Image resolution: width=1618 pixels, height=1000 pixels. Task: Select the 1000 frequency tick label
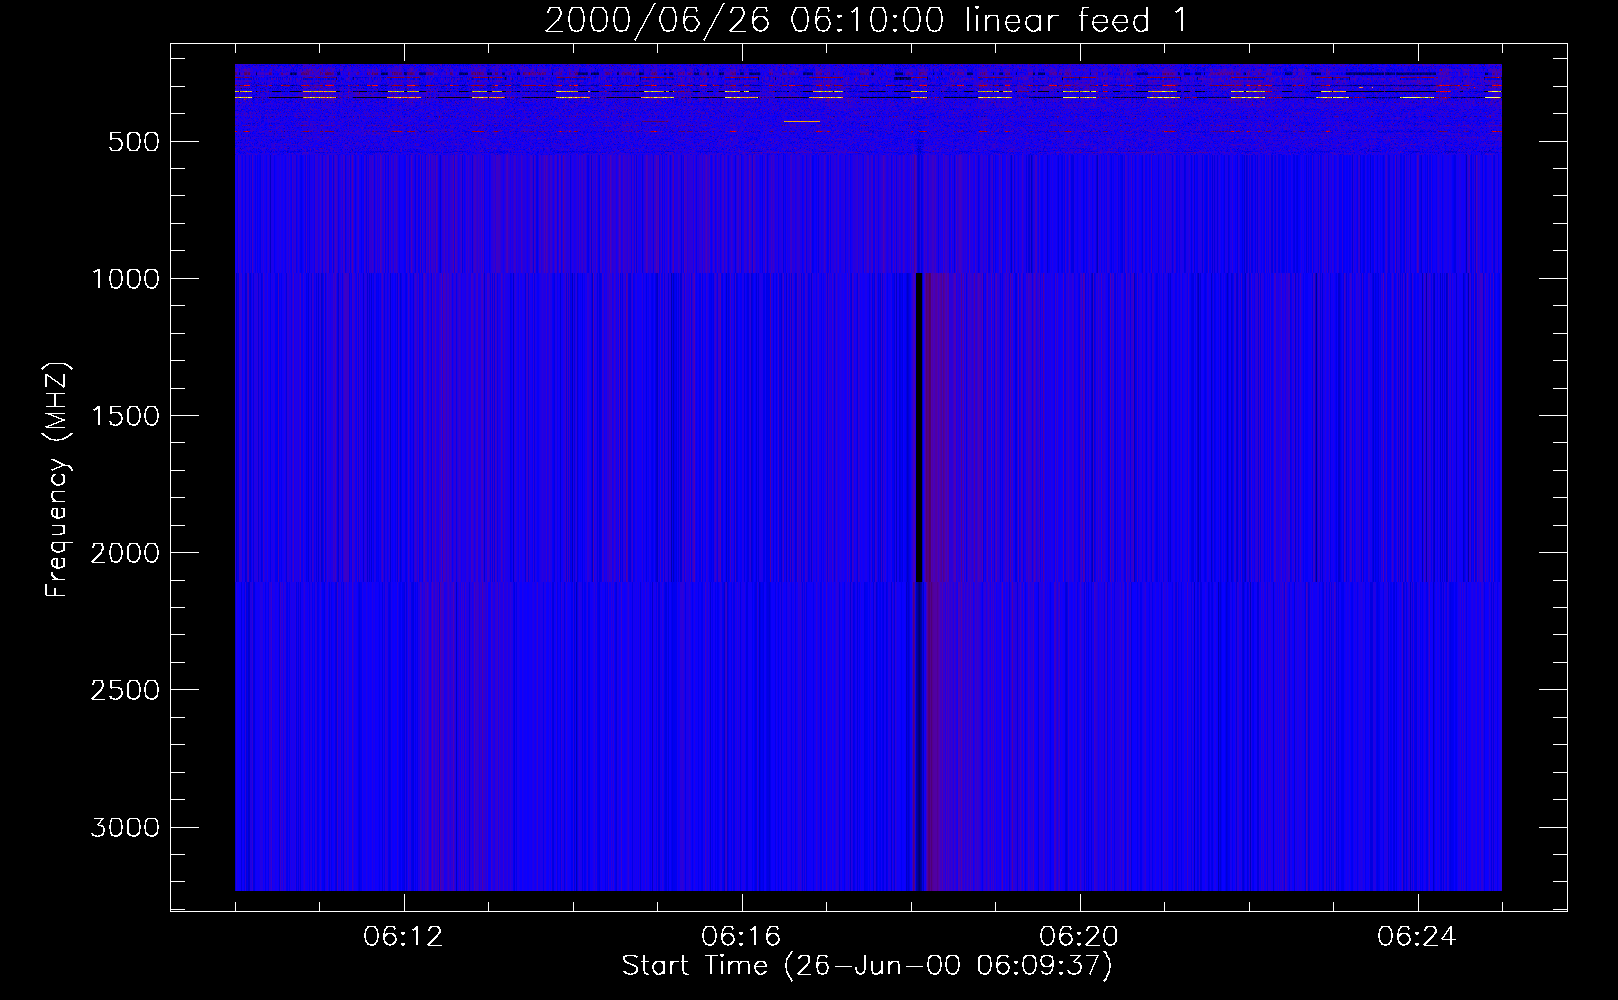[x=125, y=279]
